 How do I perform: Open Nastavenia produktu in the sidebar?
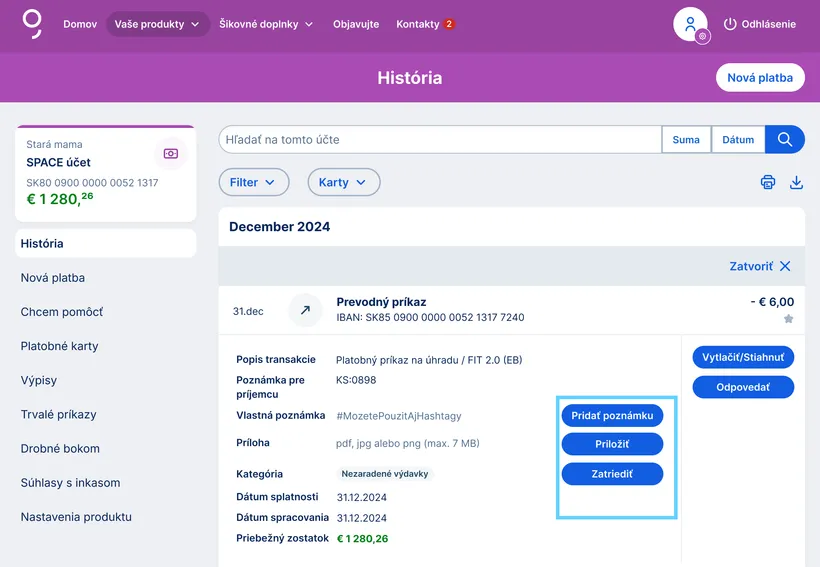click(76, 517)
